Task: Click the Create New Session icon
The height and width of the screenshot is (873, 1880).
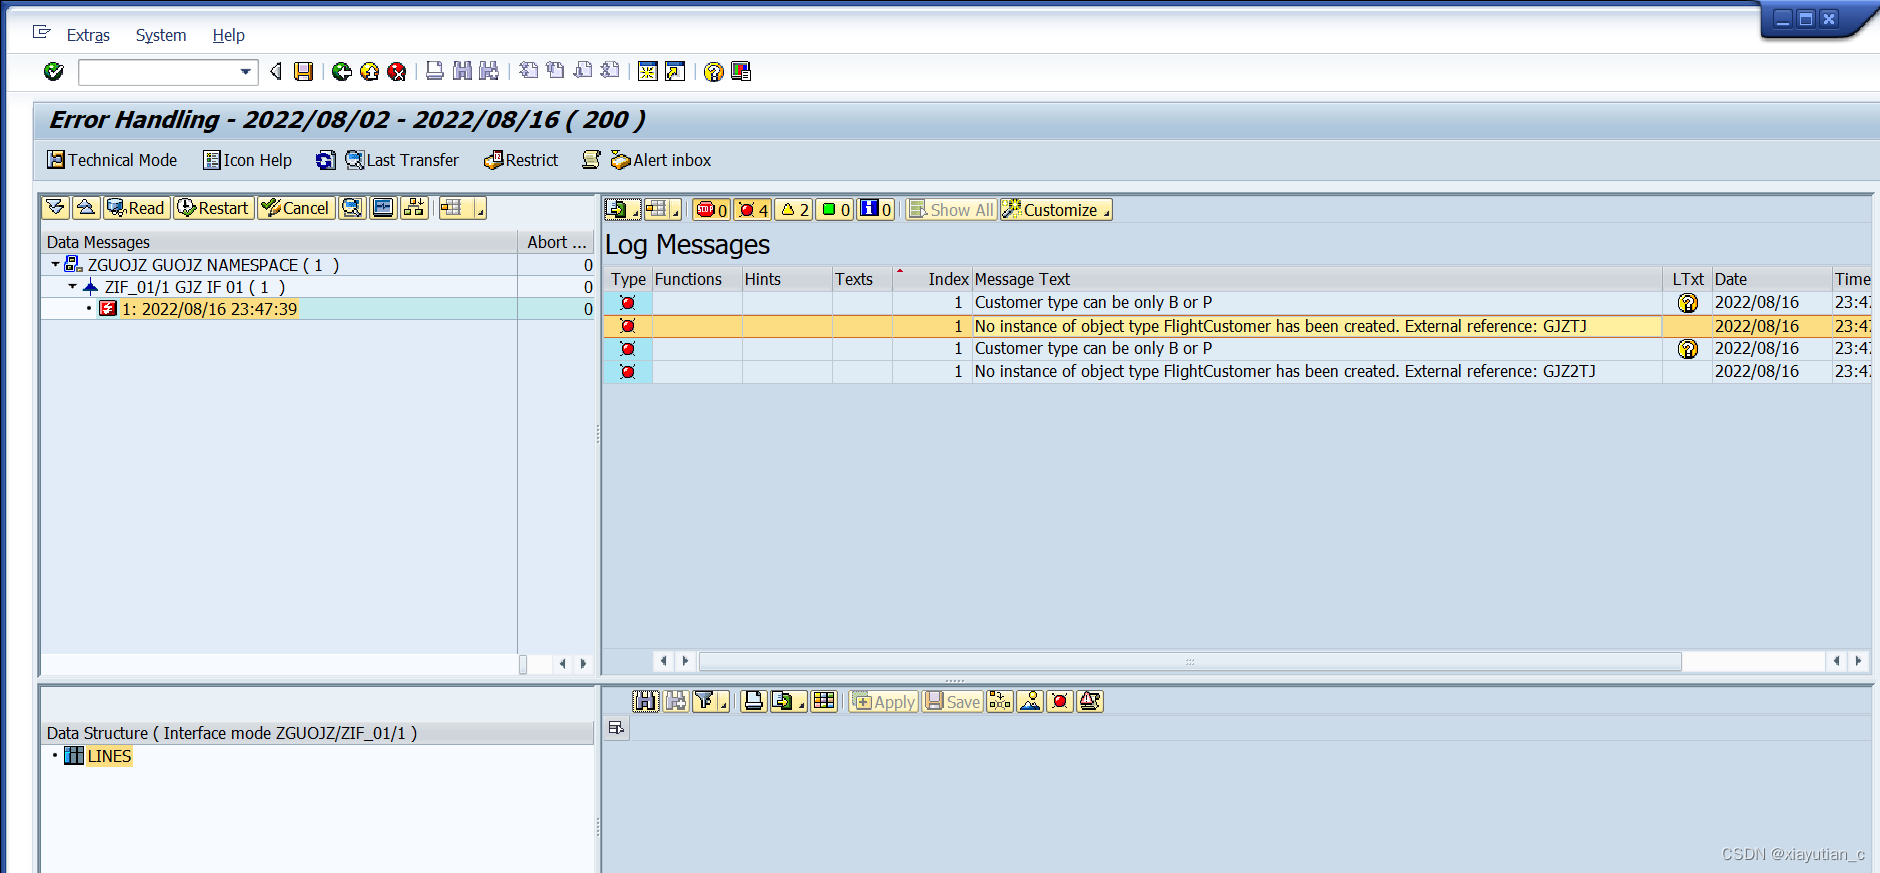Action: point(648,71)
